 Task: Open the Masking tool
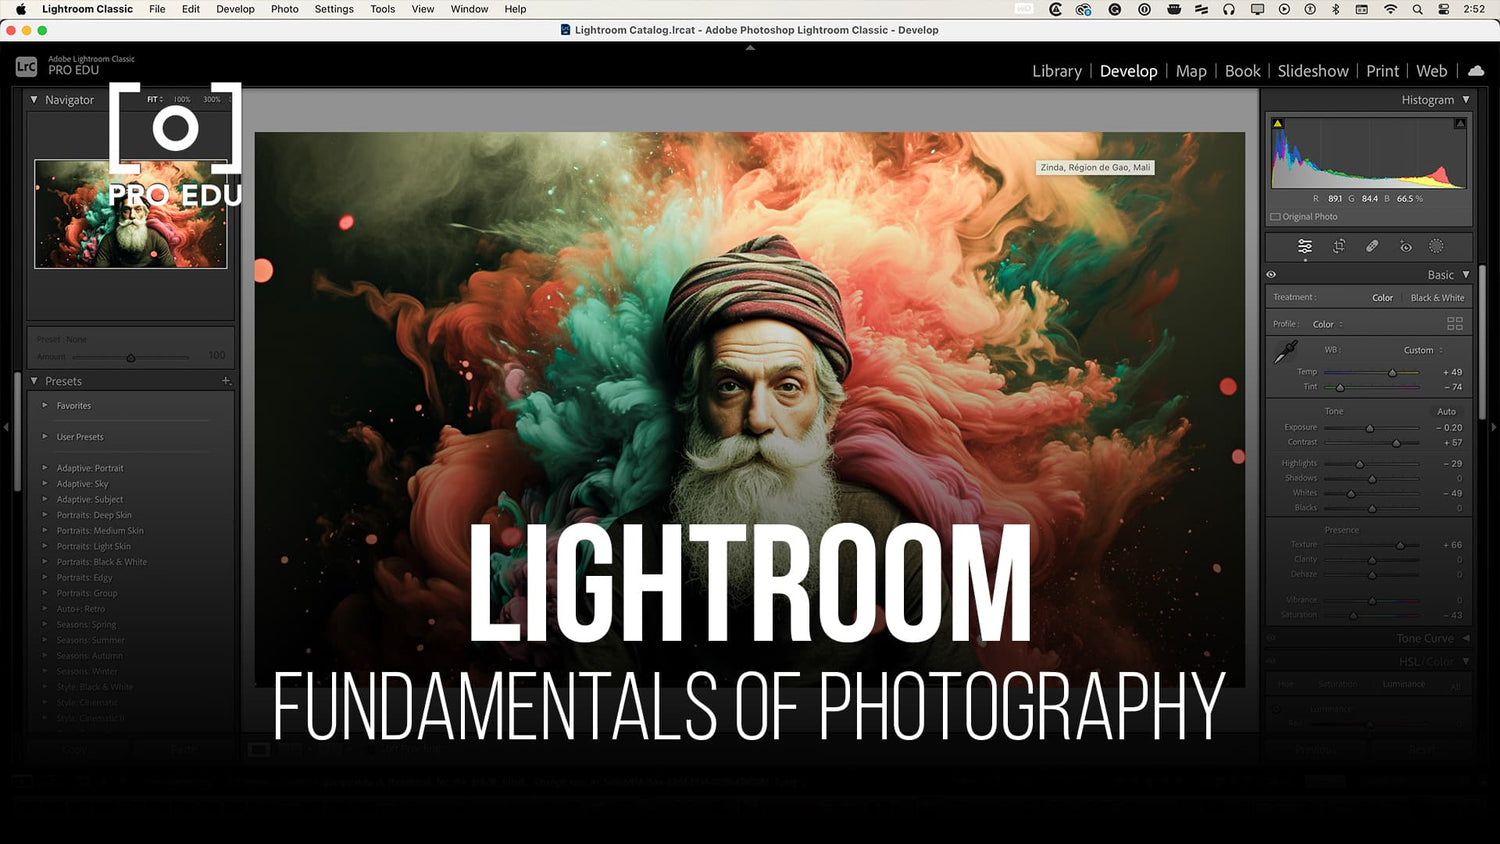(x=1436, y=246)
